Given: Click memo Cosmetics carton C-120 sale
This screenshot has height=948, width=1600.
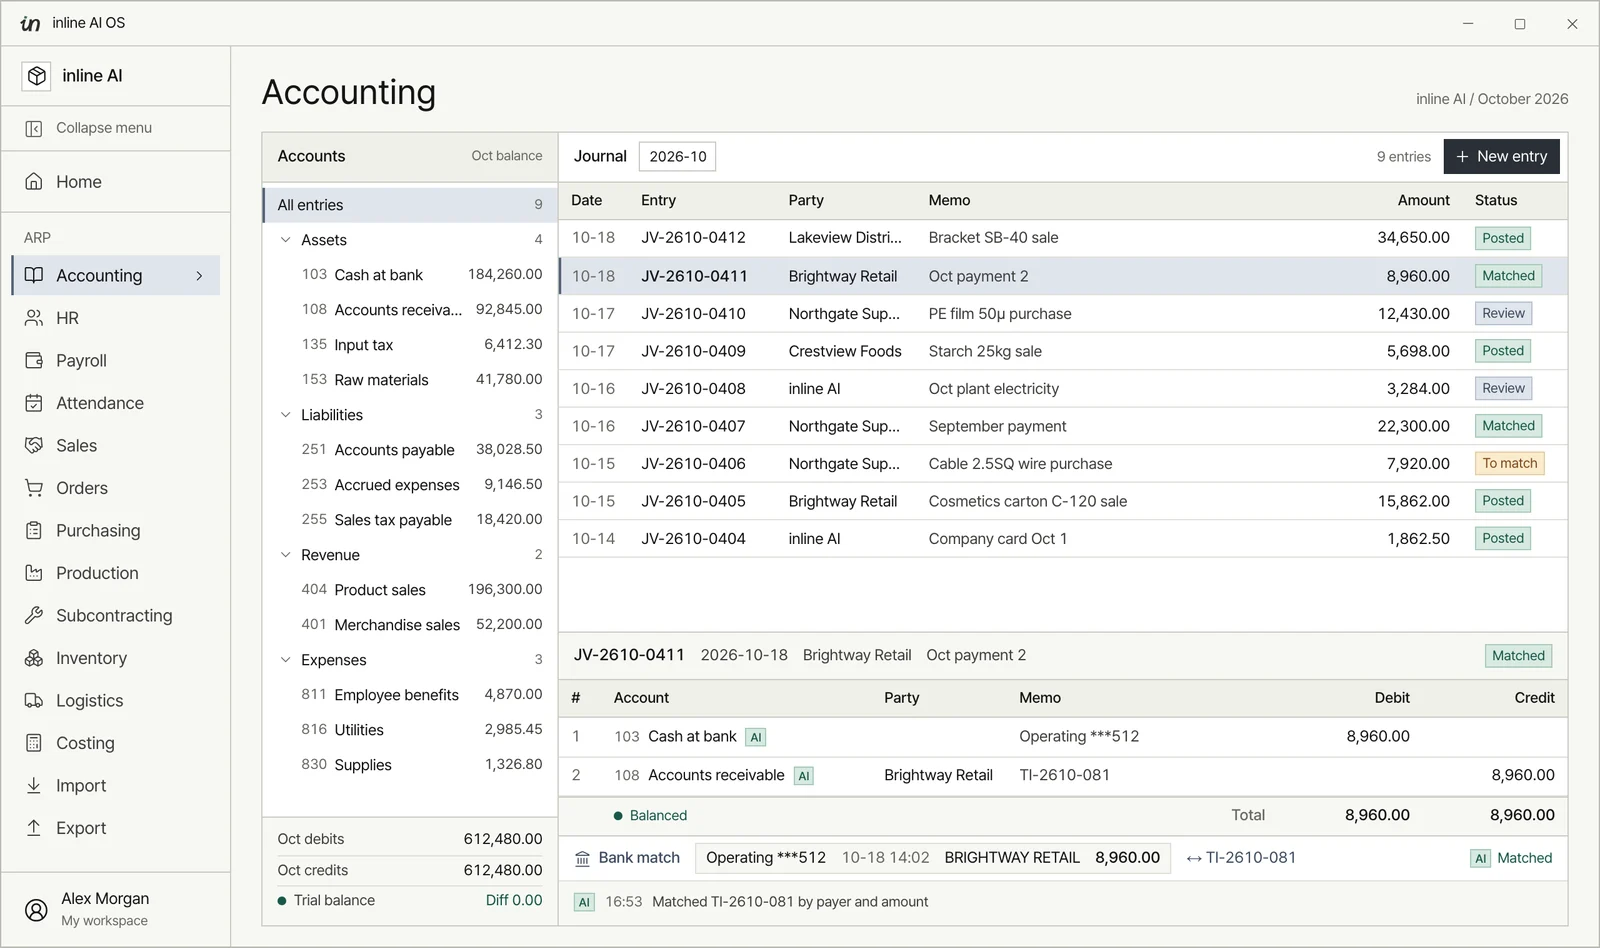Looking at the screenshot, I should (x=1027, y=502).
